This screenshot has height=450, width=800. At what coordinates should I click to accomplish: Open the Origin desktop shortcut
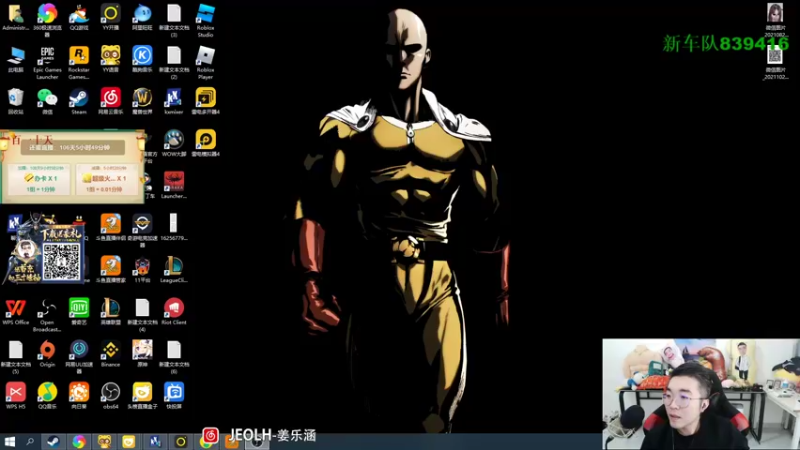point(47,354)
